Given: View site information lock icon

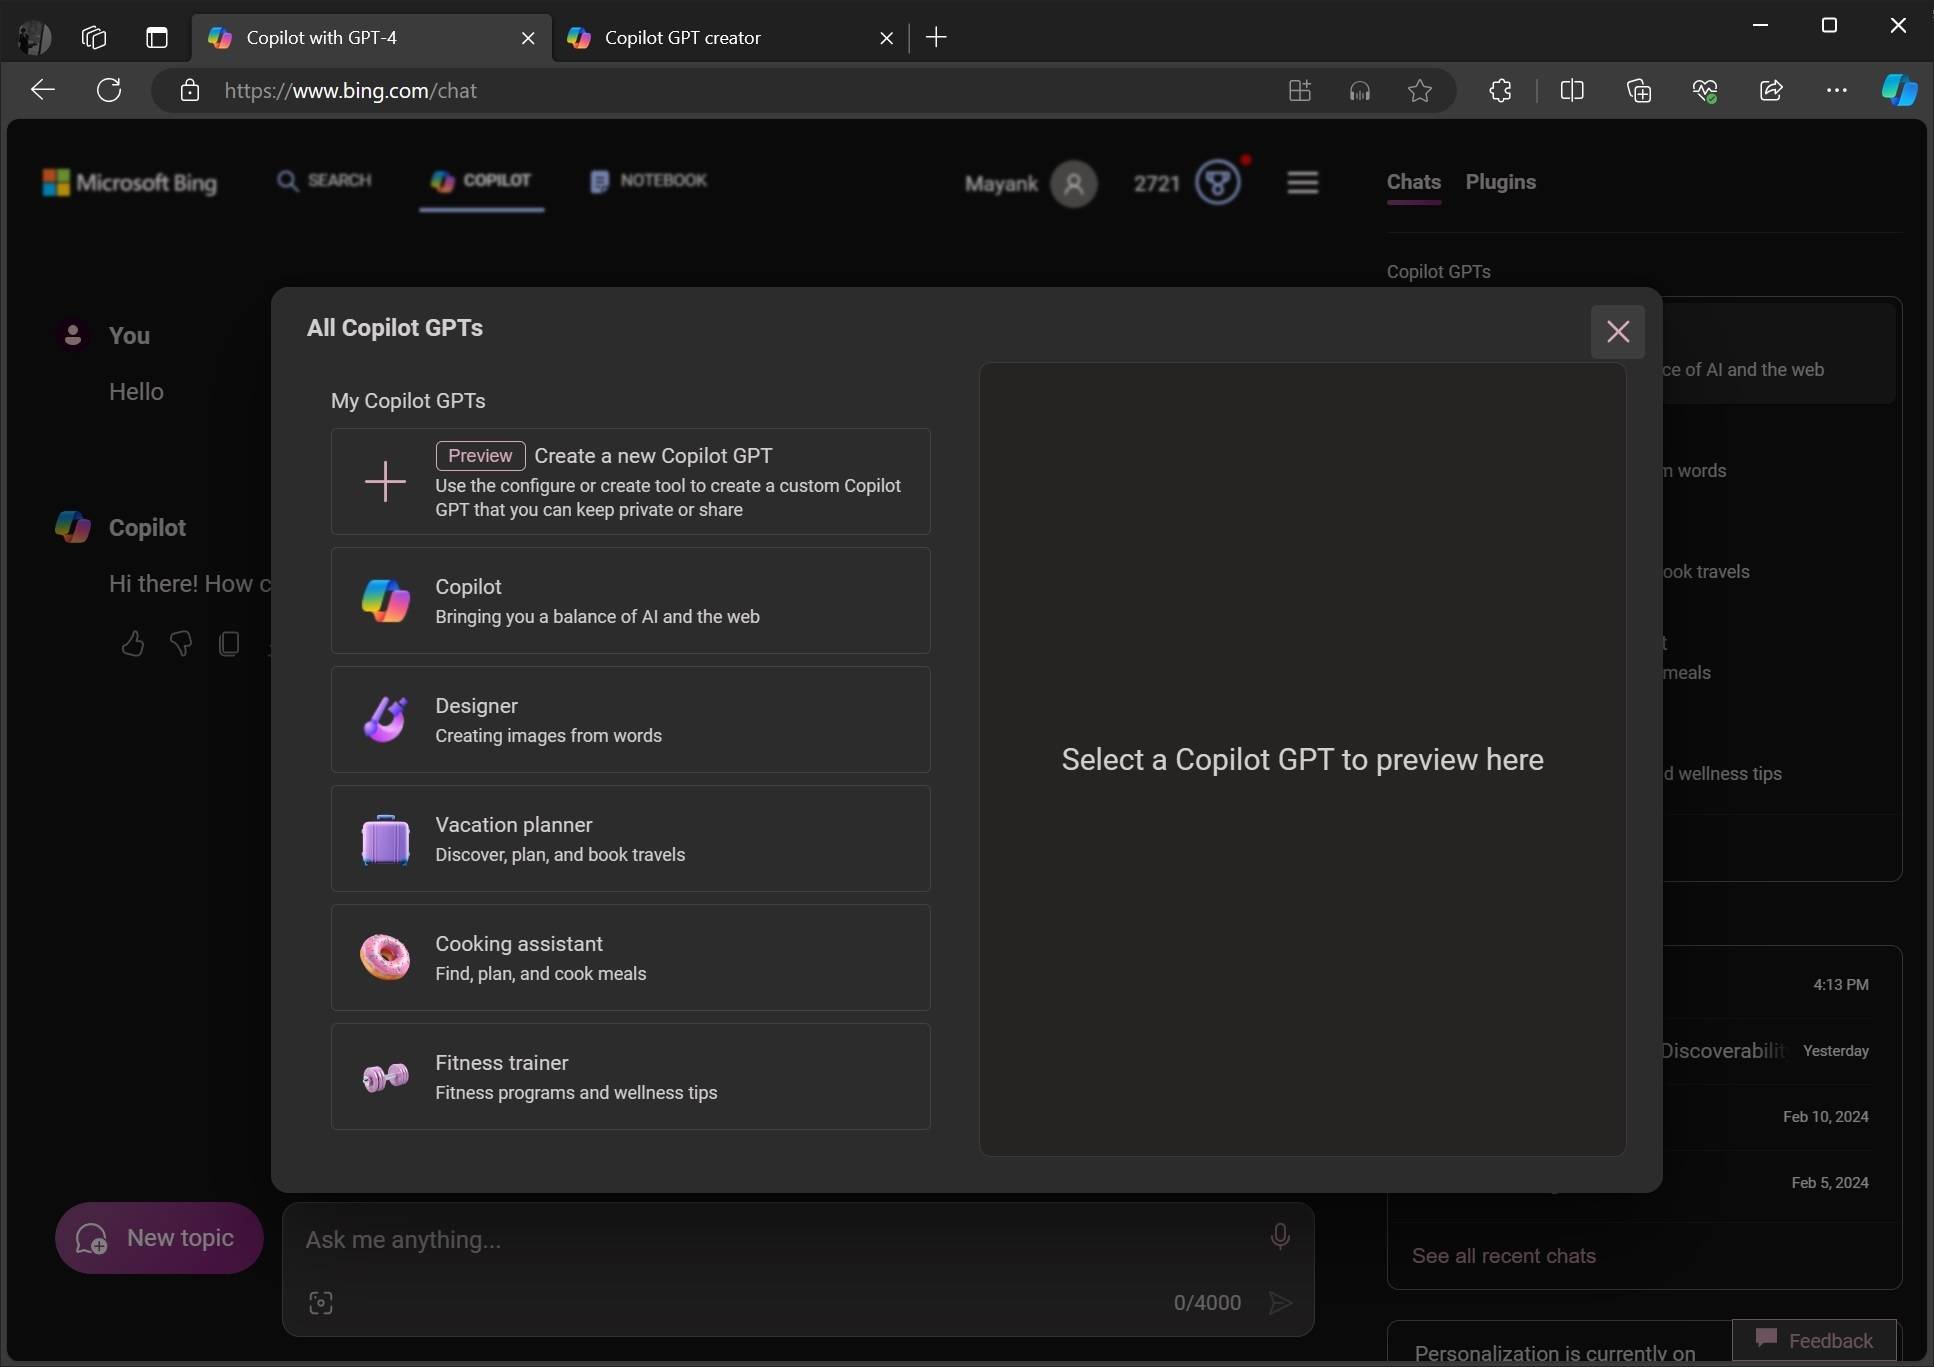Looking at the screenshot, I should (189, 91).
